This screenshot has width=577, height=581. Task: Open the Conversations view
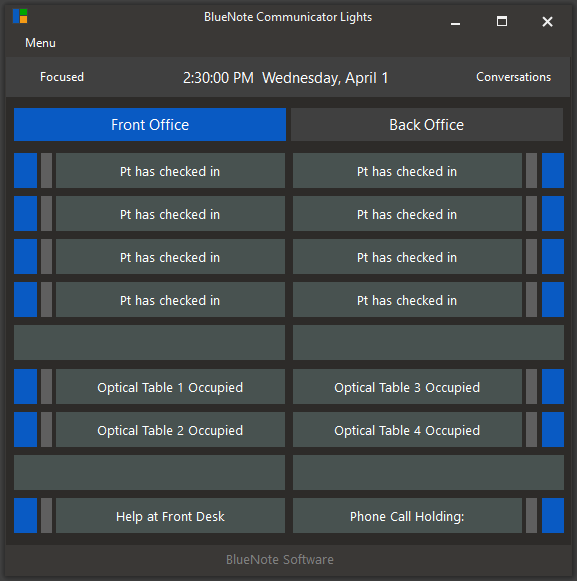coord(513,77)
